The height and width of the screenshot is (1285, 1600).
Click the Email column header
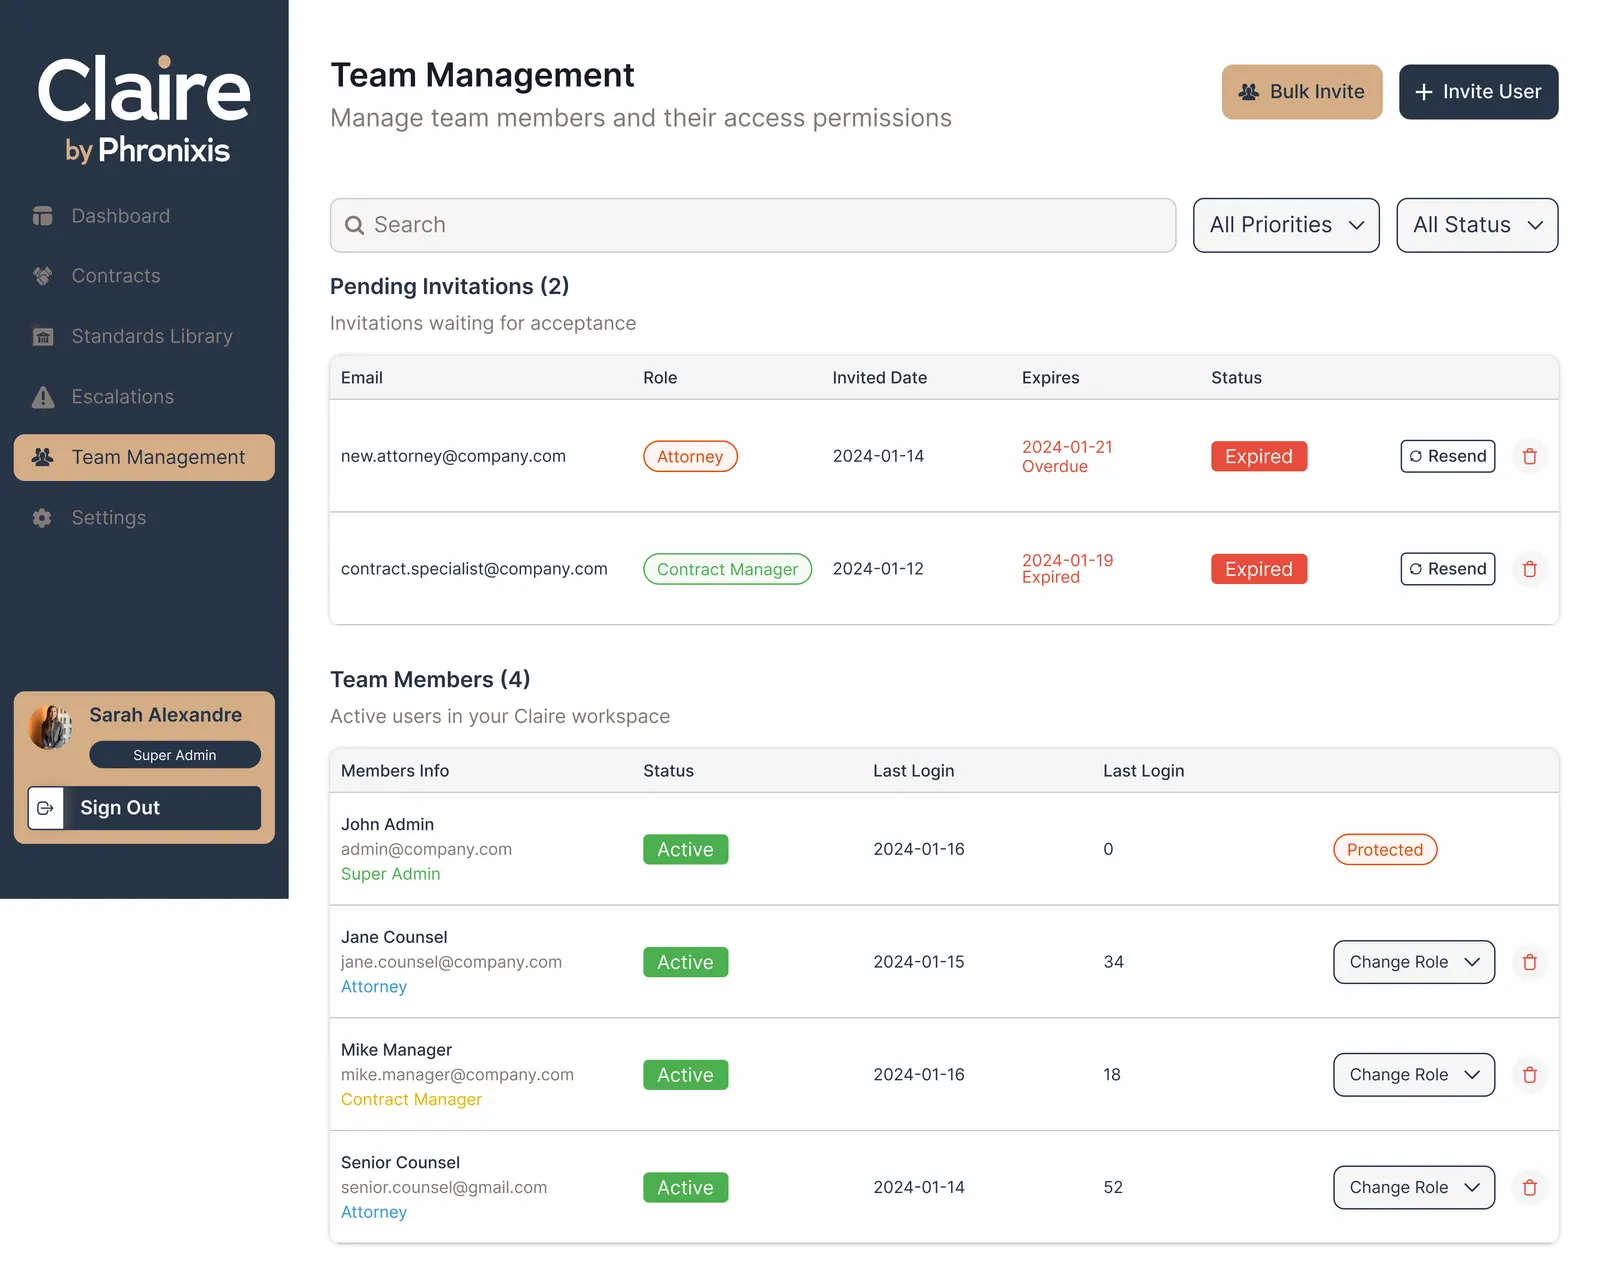point(362,378)
